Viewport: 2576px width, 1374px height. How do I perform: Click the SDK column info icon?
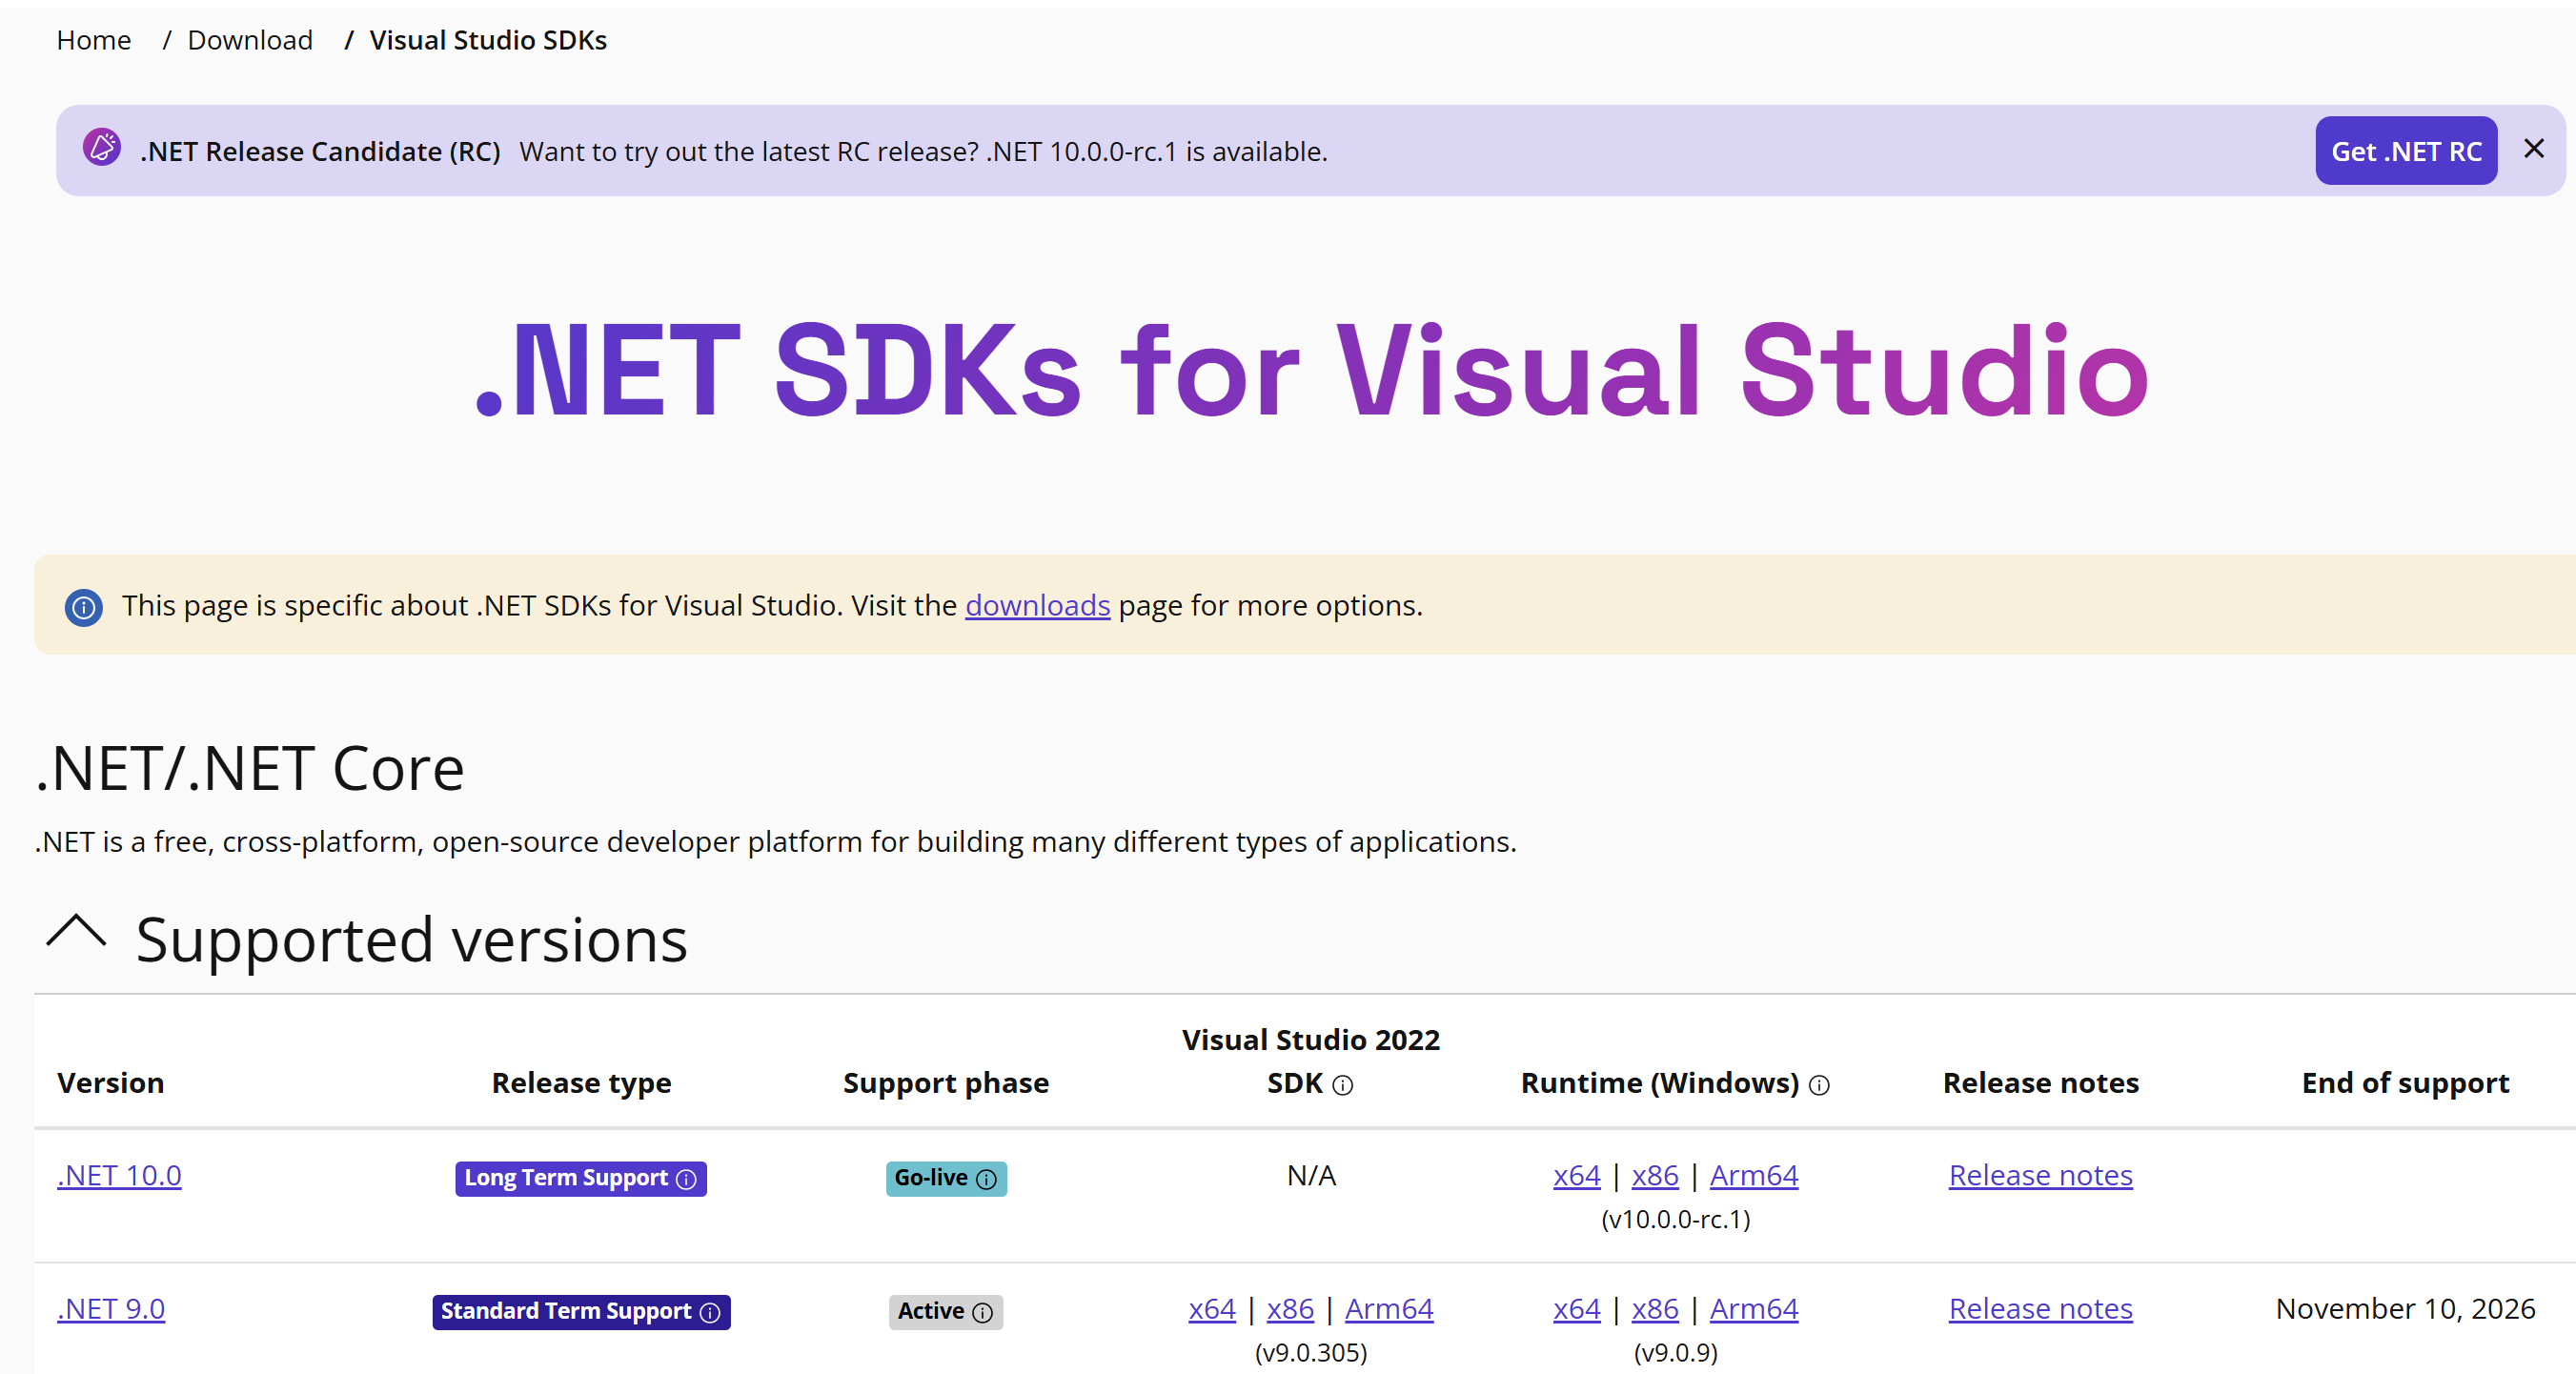coord(1343,1085)
